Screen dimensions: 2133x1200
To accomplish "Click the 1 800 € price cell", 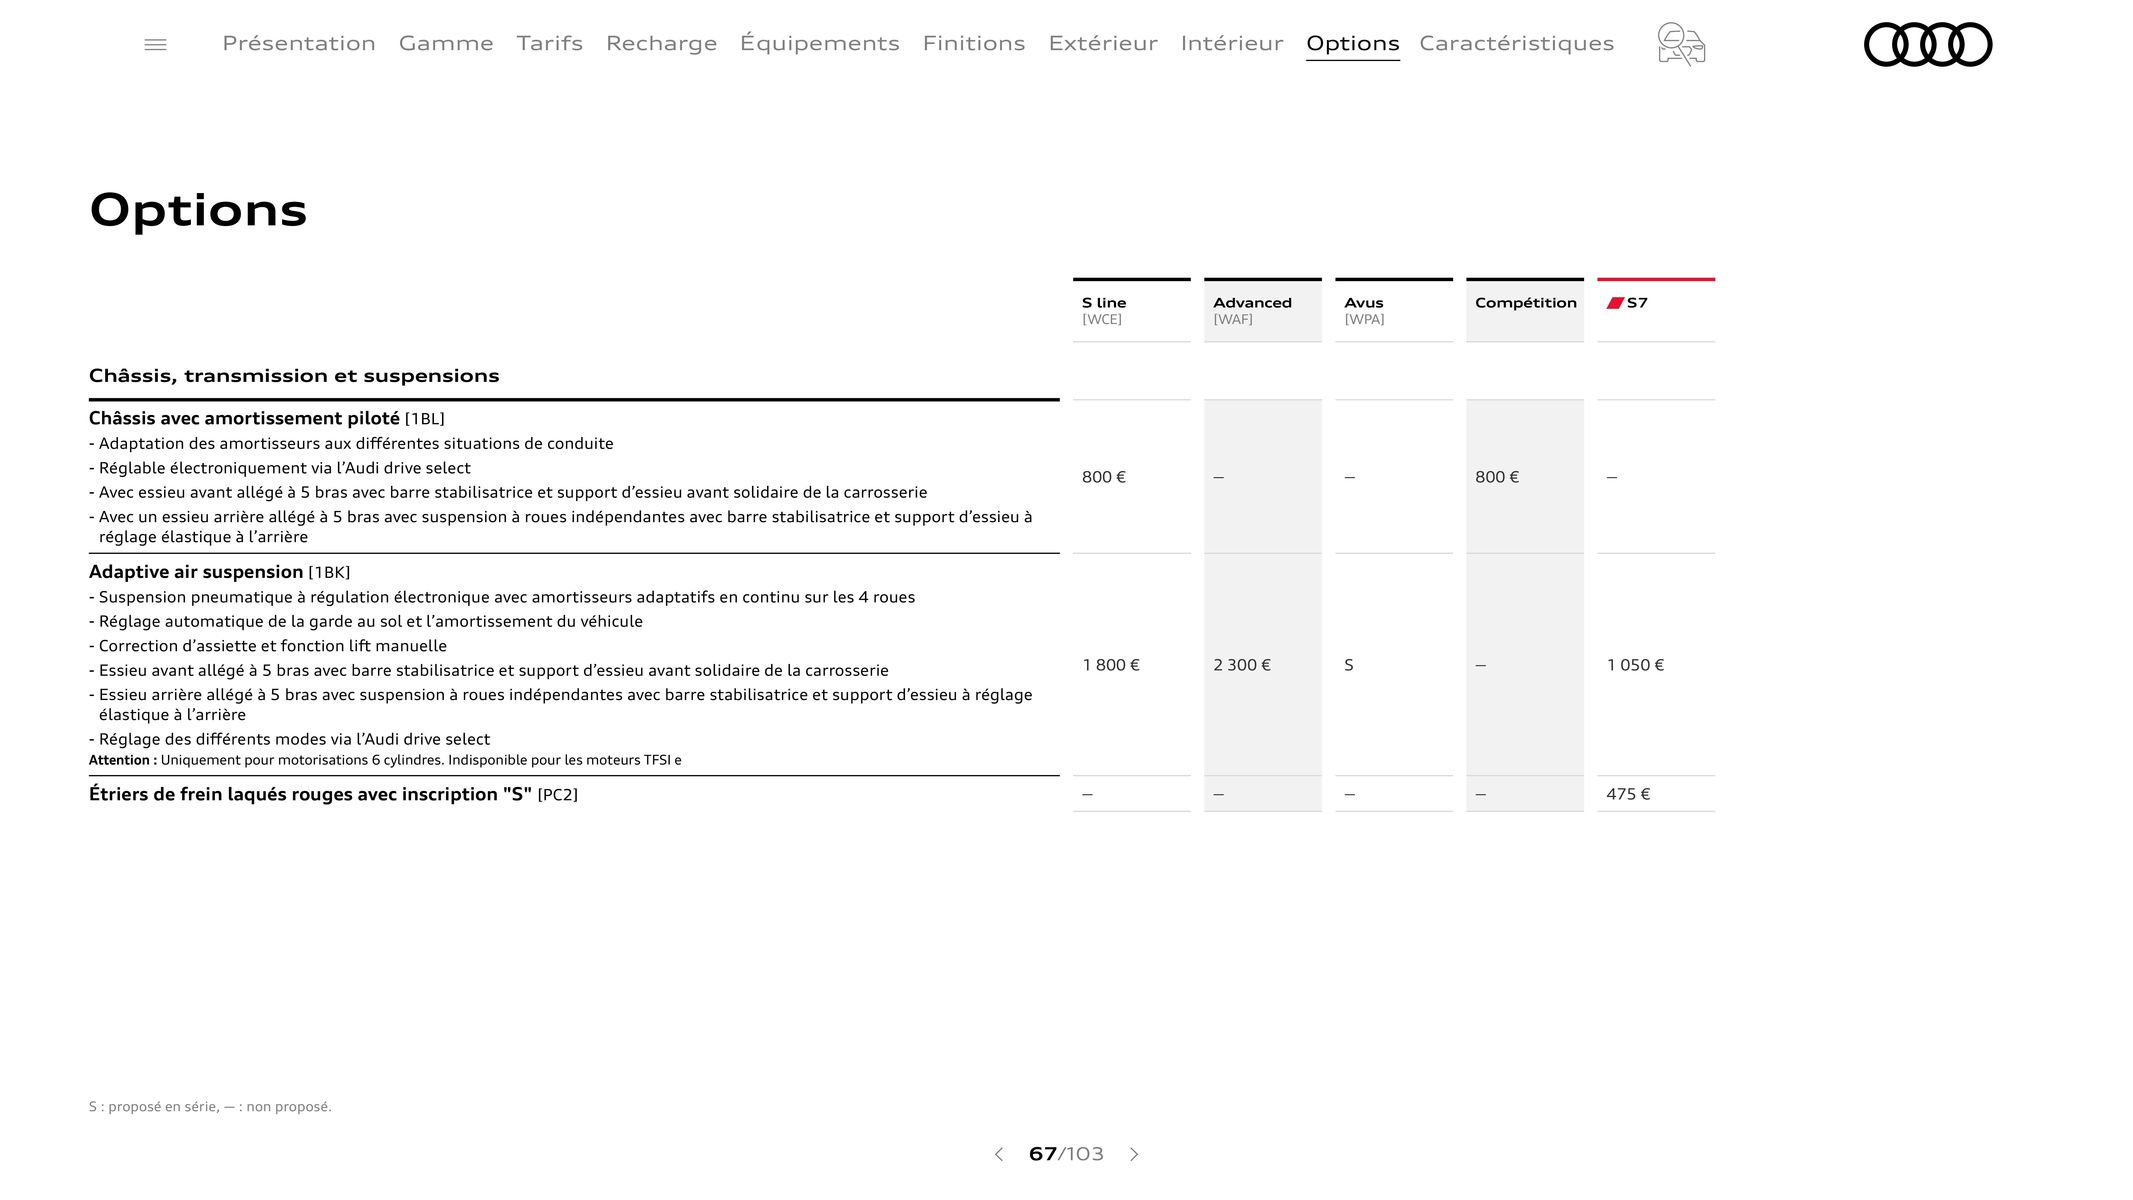I will click(x=1111, y=665).
